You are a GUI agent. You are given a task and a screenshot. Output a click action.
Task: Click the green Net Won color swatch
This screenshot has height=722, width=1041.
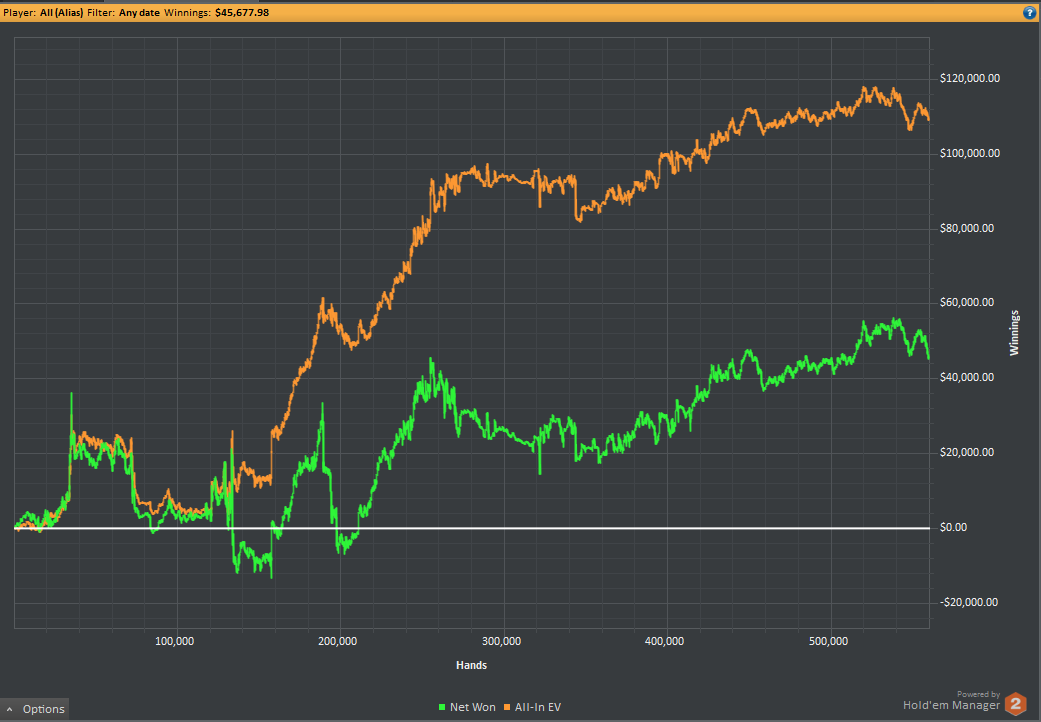coord(442,708)
